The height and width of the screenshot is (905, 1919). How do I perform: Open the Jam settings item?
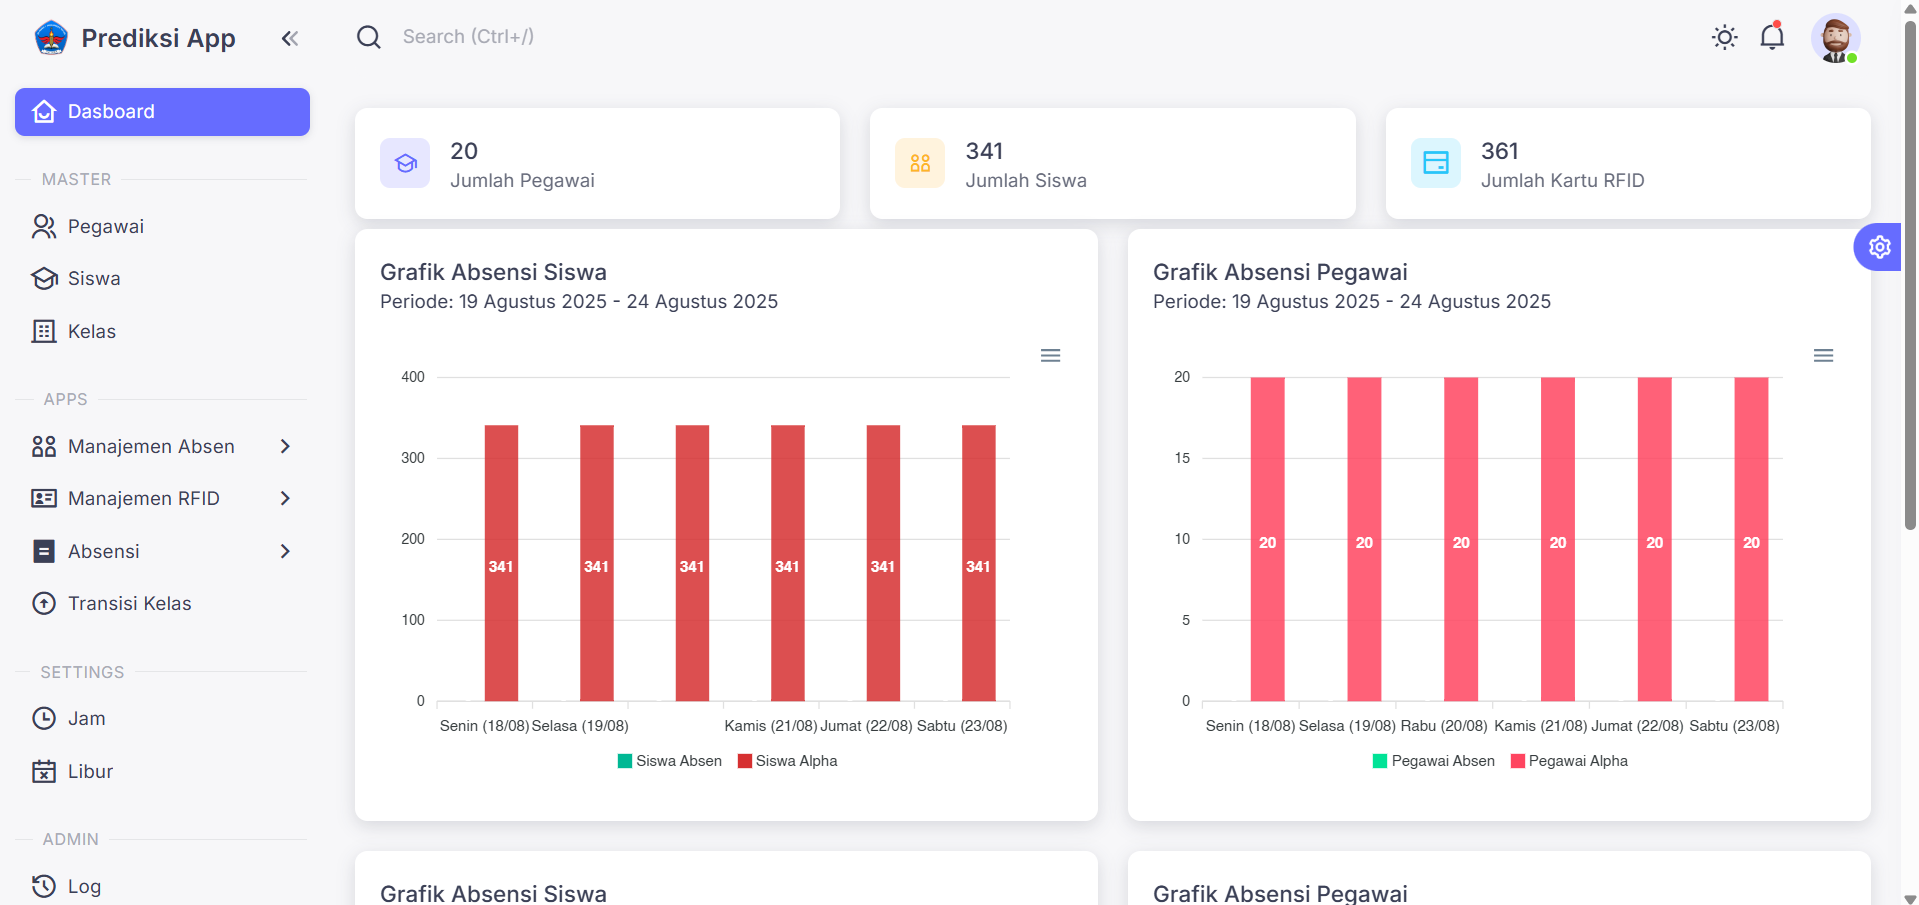pyautogui.click(x=162, y=719)
